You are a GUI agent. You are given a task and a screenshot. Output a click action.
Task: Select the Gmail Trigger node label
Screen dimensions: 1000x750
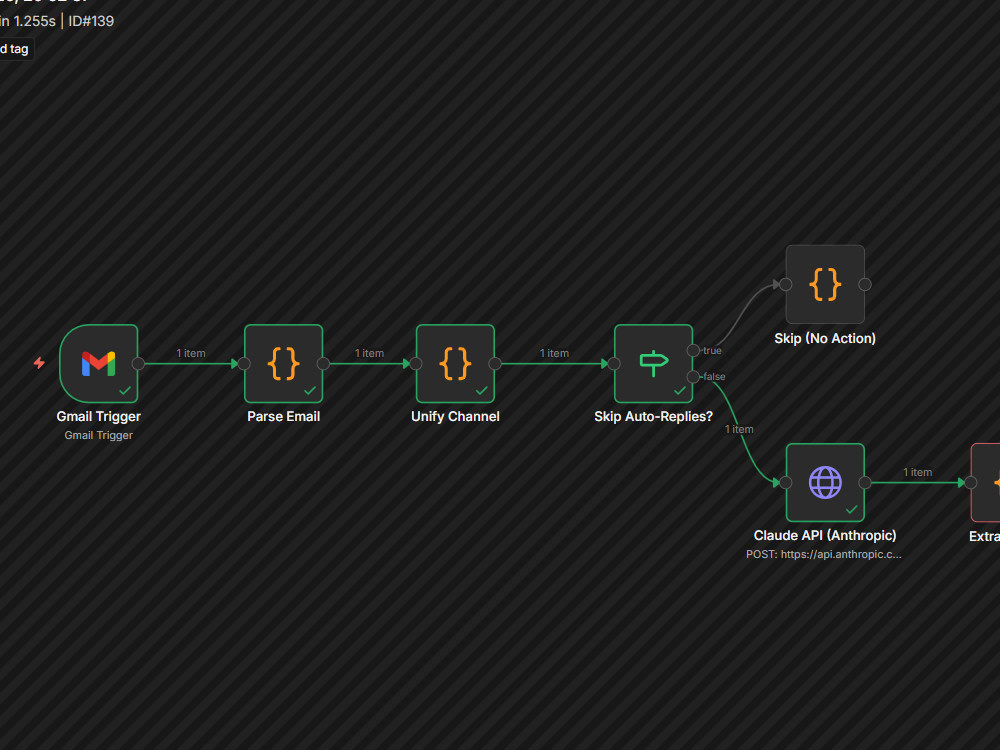[99, 416]
